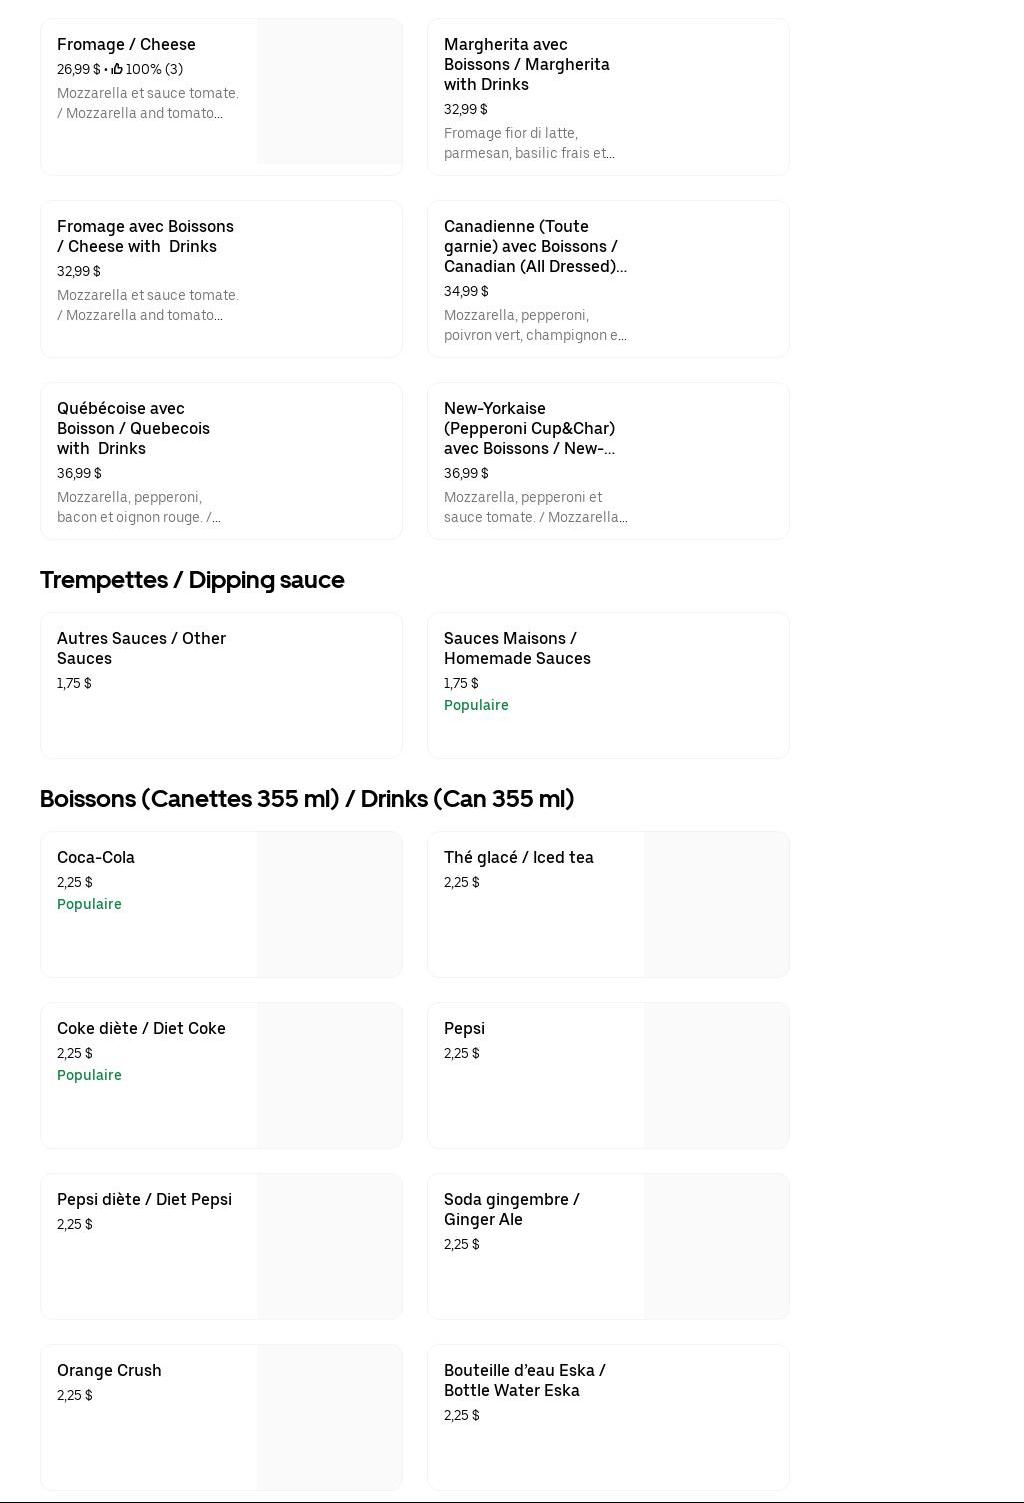Image resolution: width=1024 pixels, height=1503 pixels.
Task: Click the Coca-Cola product image placeholder
Action: point(329,904)
